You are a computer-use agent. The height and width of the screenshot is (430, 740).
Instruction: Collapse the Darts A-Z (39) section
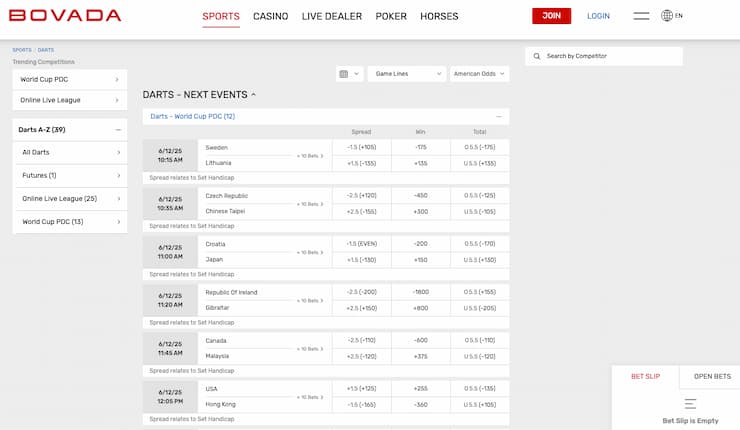[70, 129]
